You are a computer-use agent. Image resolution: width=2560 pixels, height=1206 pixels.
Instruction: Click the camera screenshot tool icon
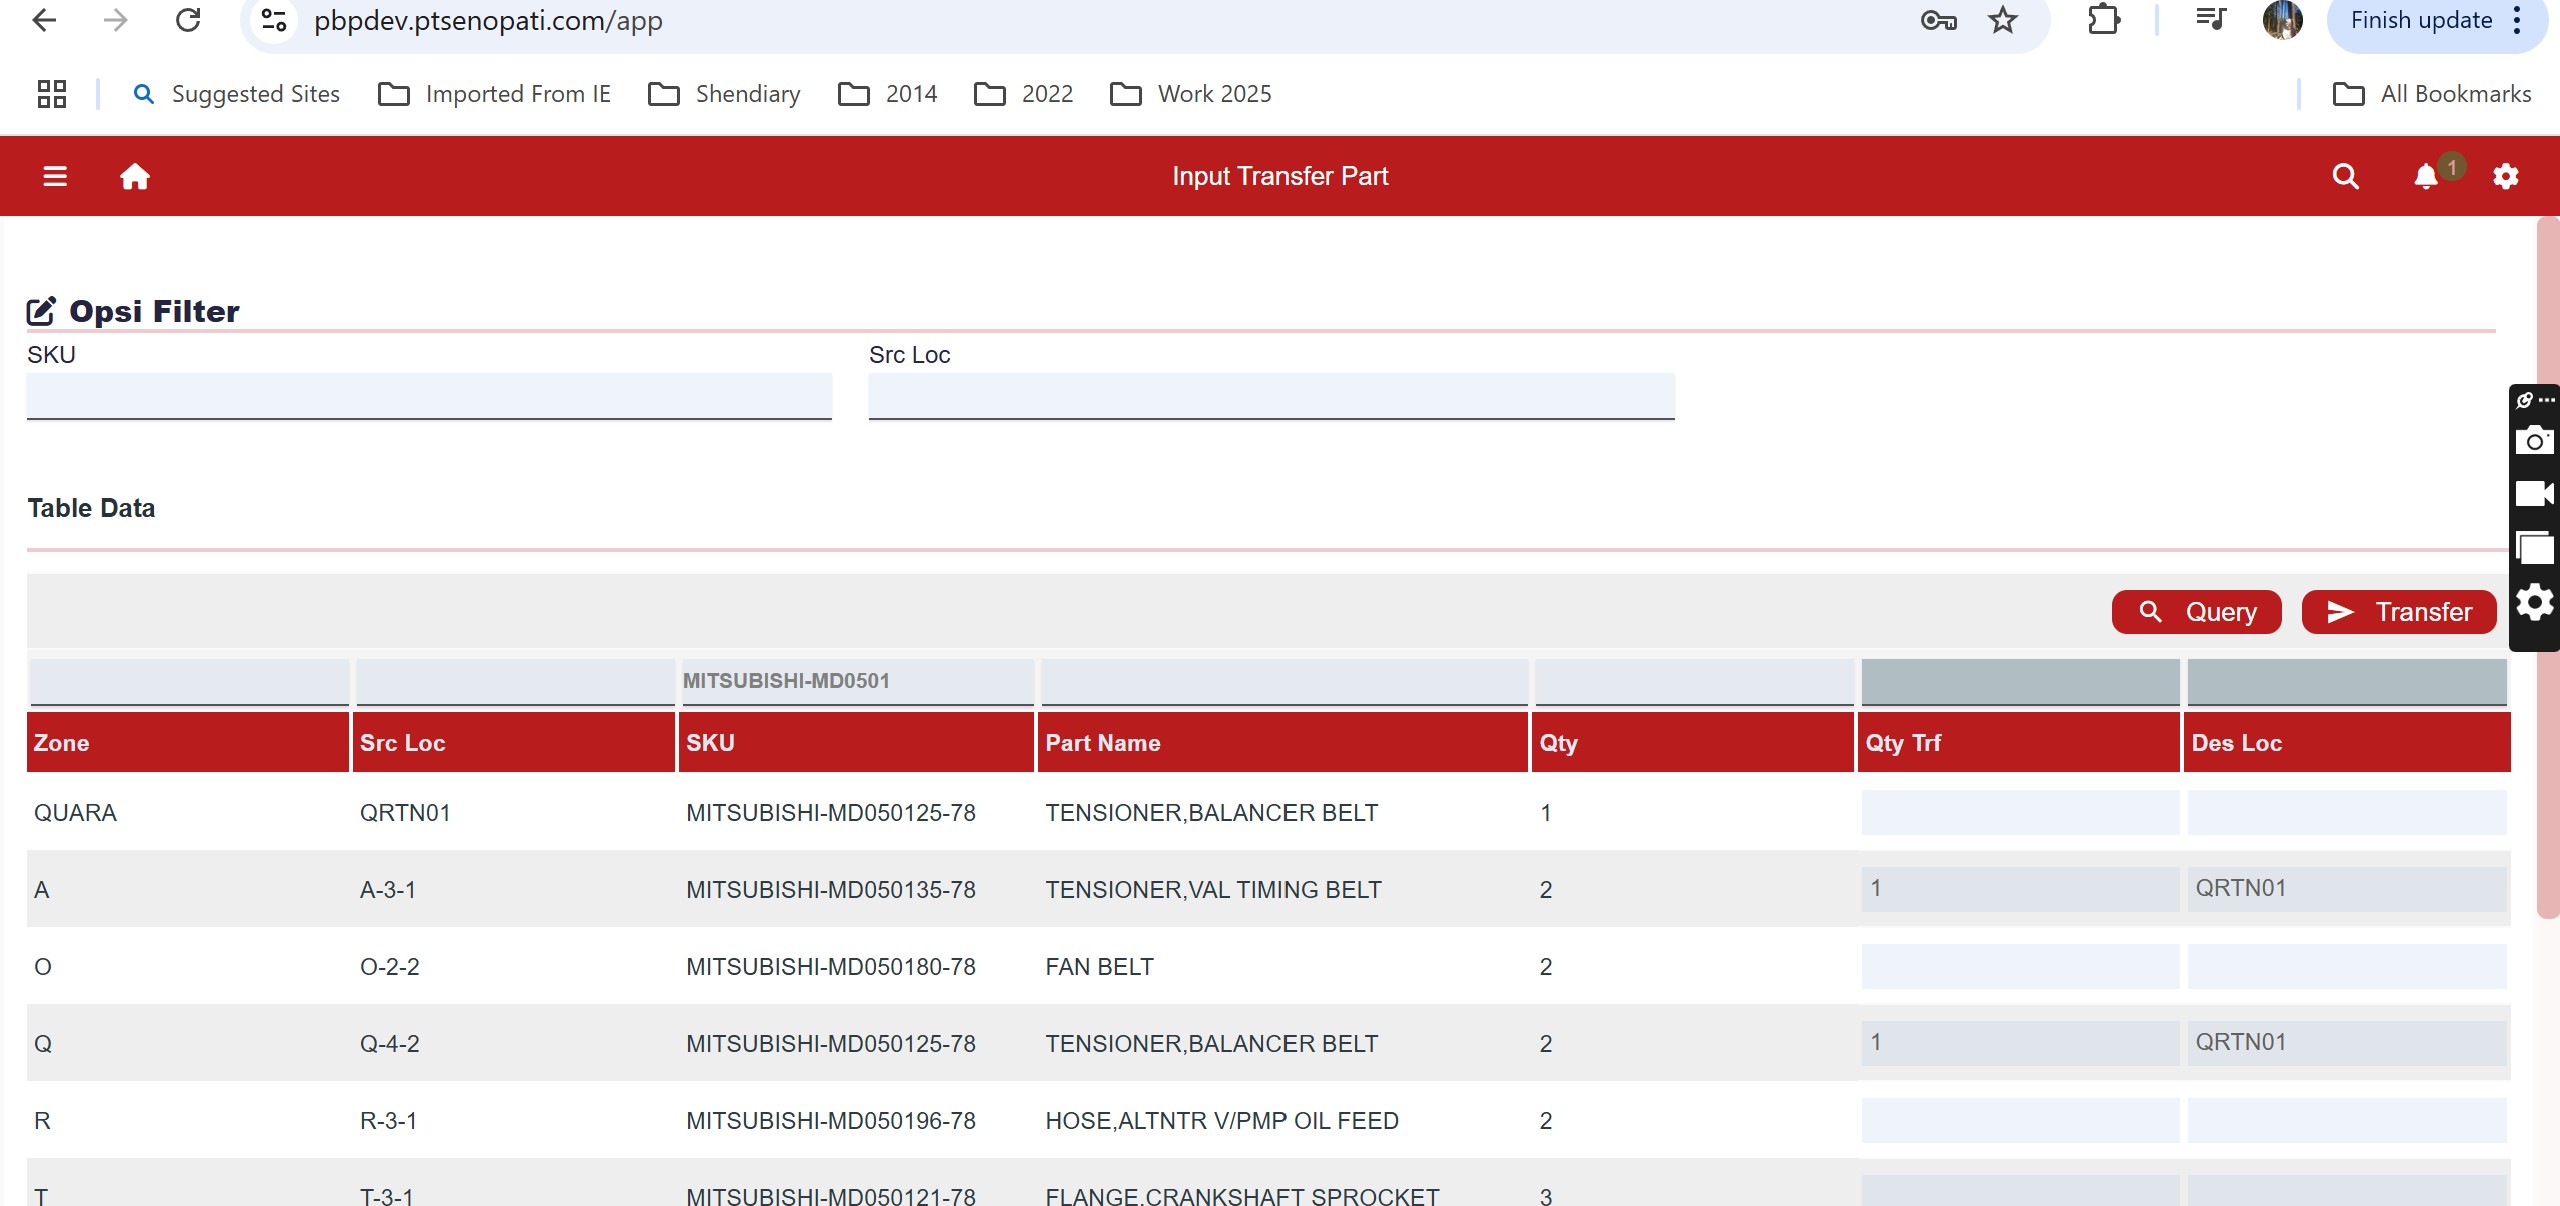2534,440
